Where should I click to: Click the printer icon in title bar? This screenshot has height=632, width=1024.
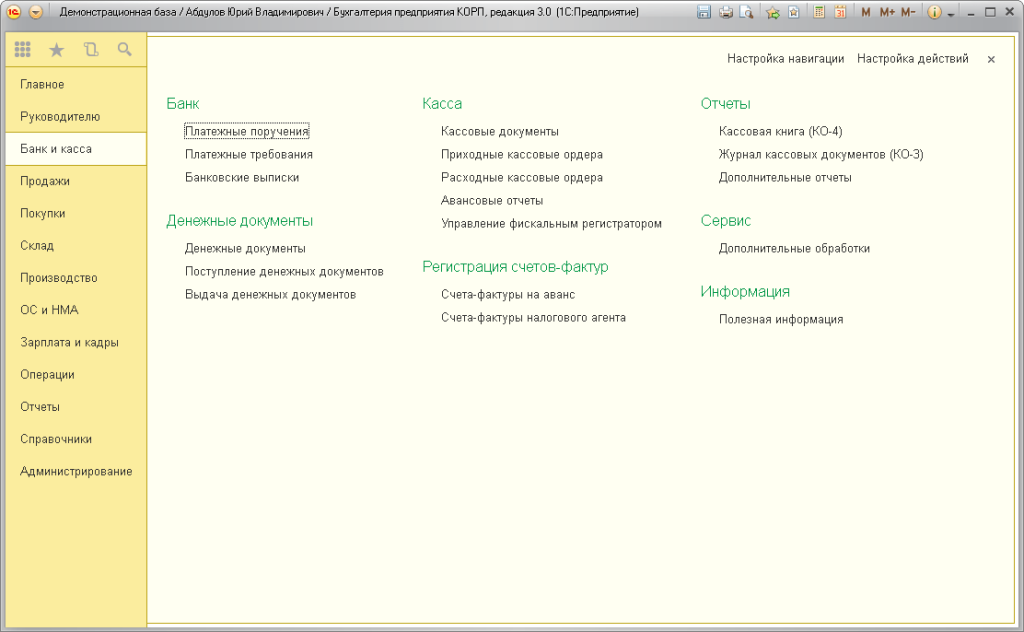(726, 12)
